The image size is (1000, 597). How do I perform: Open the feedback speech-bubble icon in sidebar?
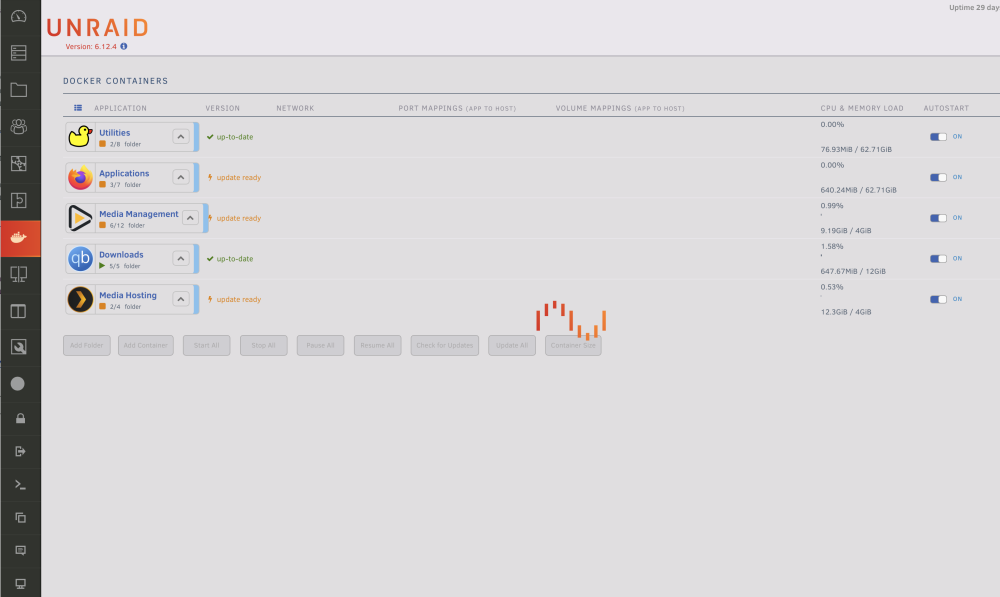click(x=20, y=550)
